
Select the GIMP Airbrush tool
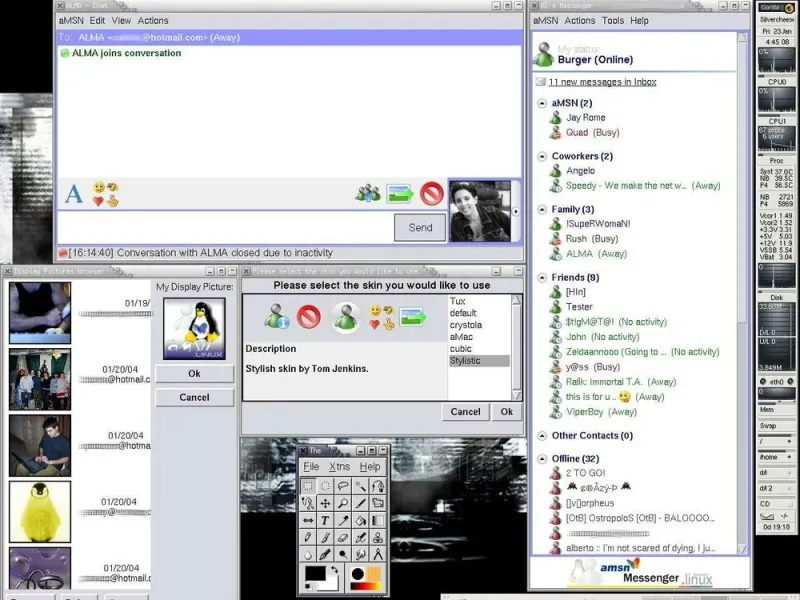coord(360,537)
